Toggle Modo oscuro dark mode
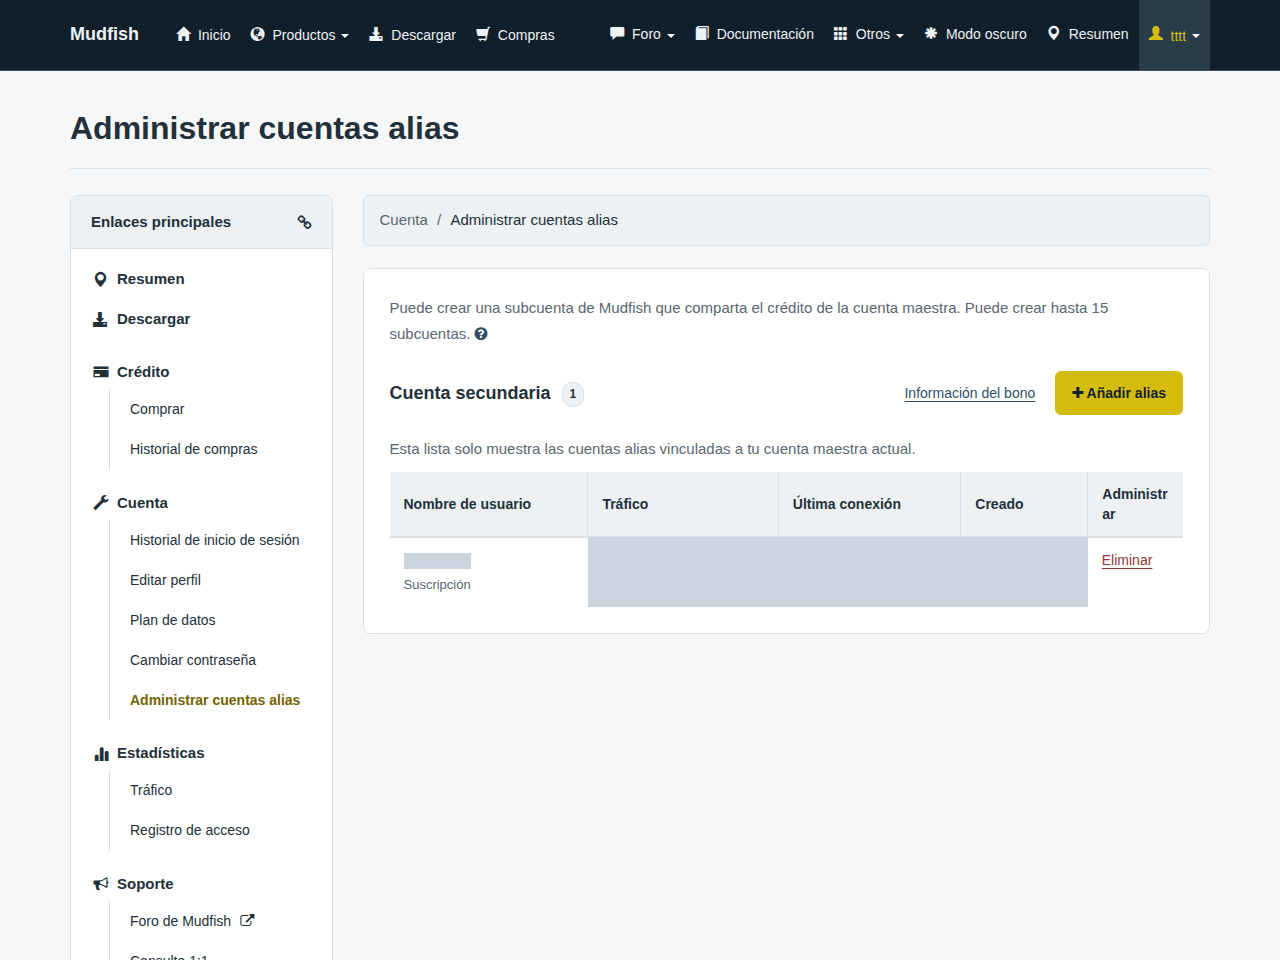This screenshot has height=960, width=1280. [x=975, y=34]
